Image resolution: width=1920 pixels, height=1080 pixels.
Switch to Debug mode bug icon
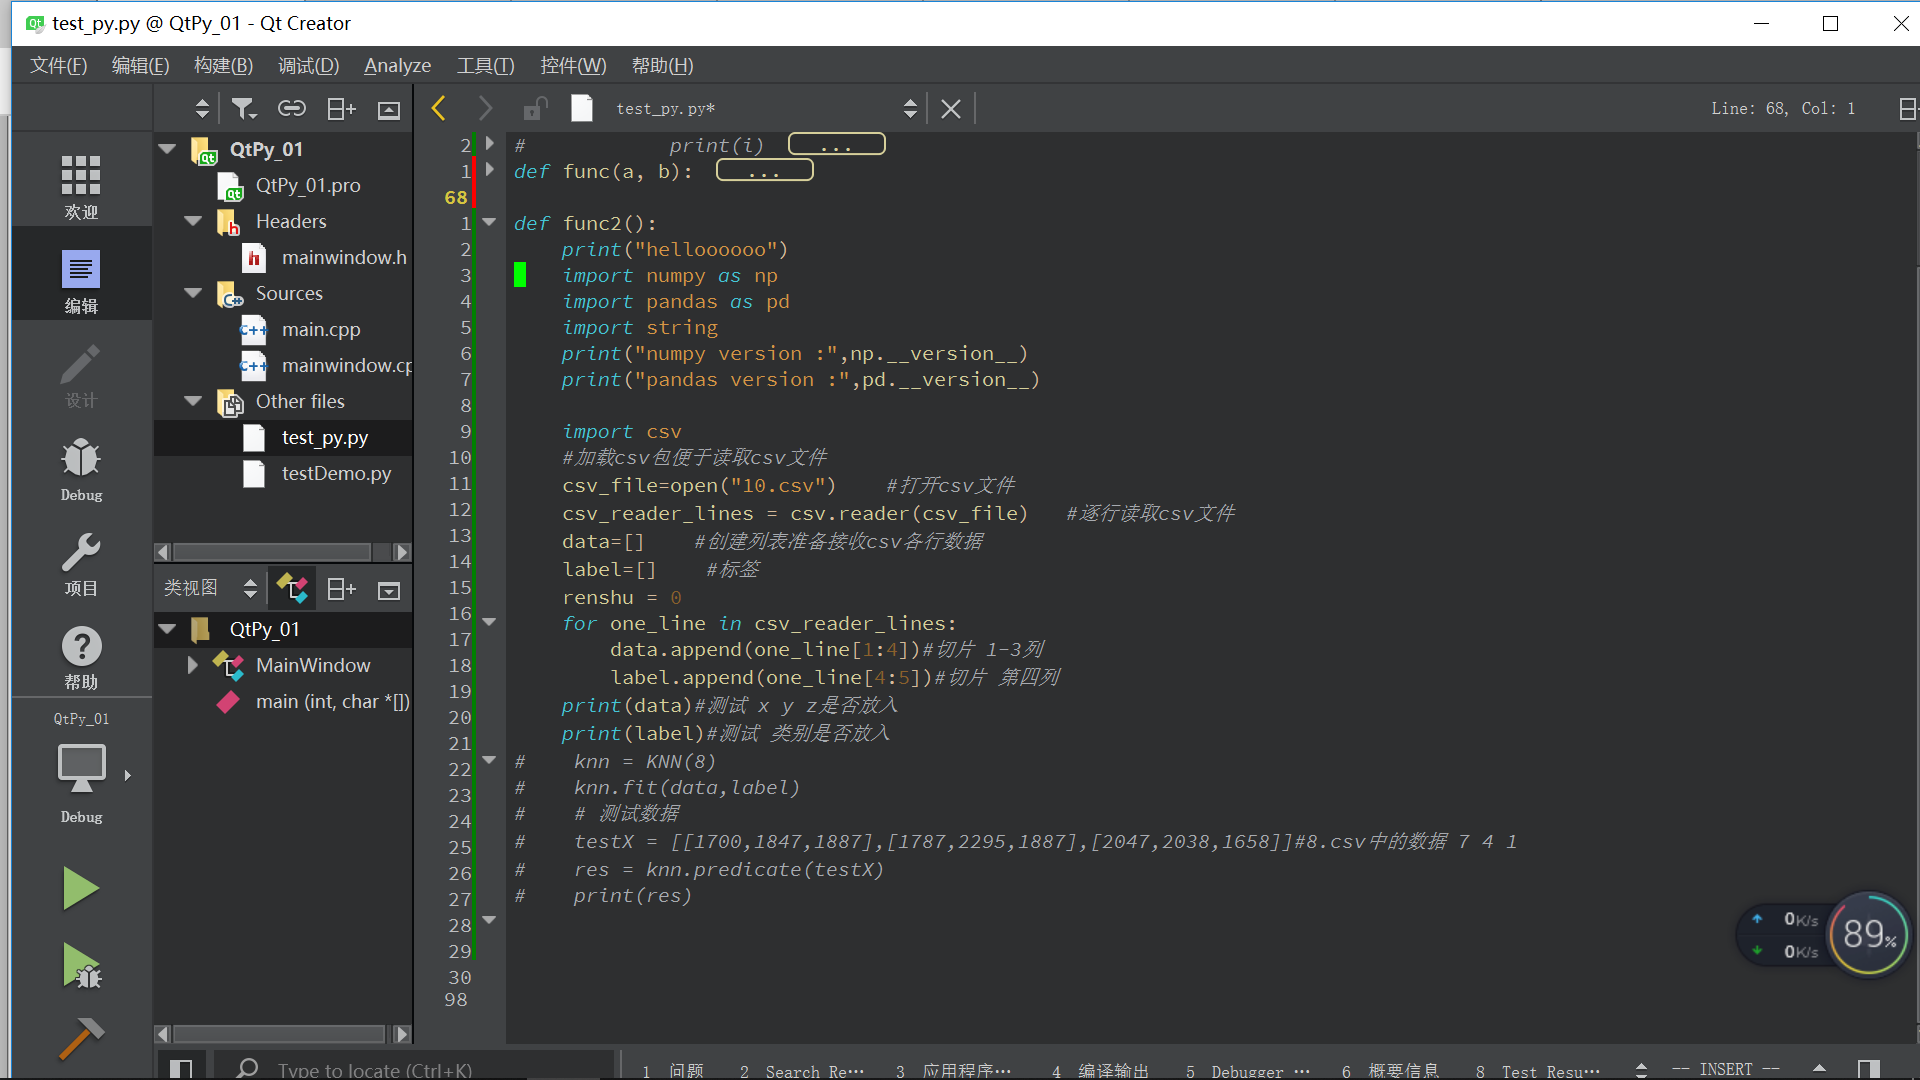point(80,460)
